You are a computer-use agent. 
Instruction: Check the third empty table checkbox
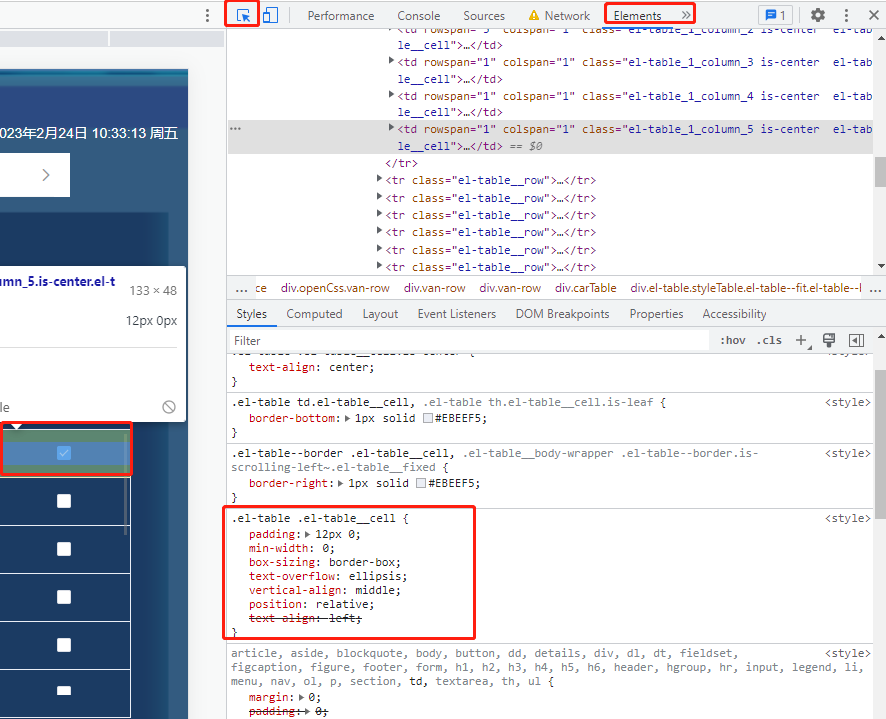coord(64,597)
